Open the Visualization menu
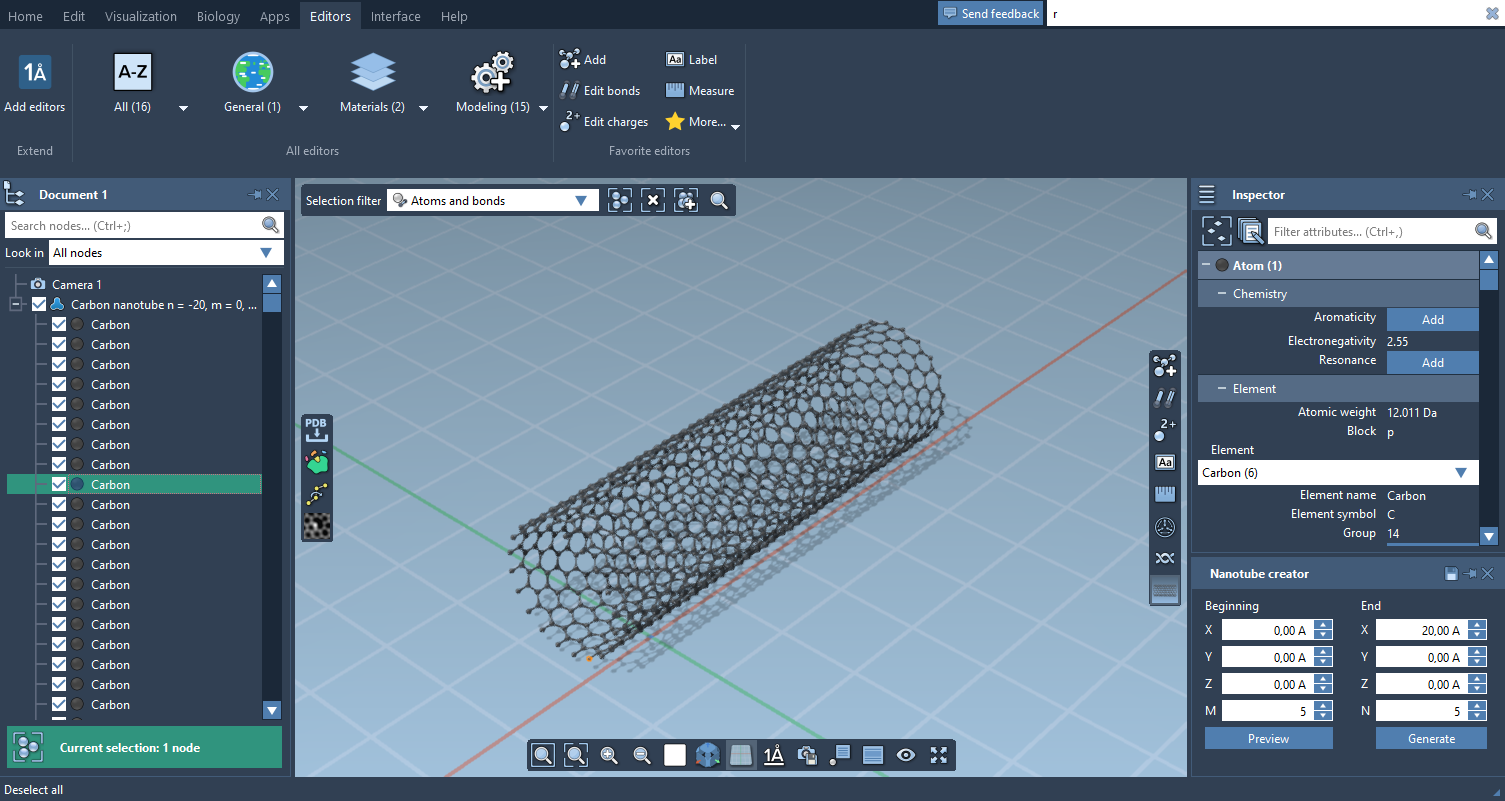 tap(141, 16)
